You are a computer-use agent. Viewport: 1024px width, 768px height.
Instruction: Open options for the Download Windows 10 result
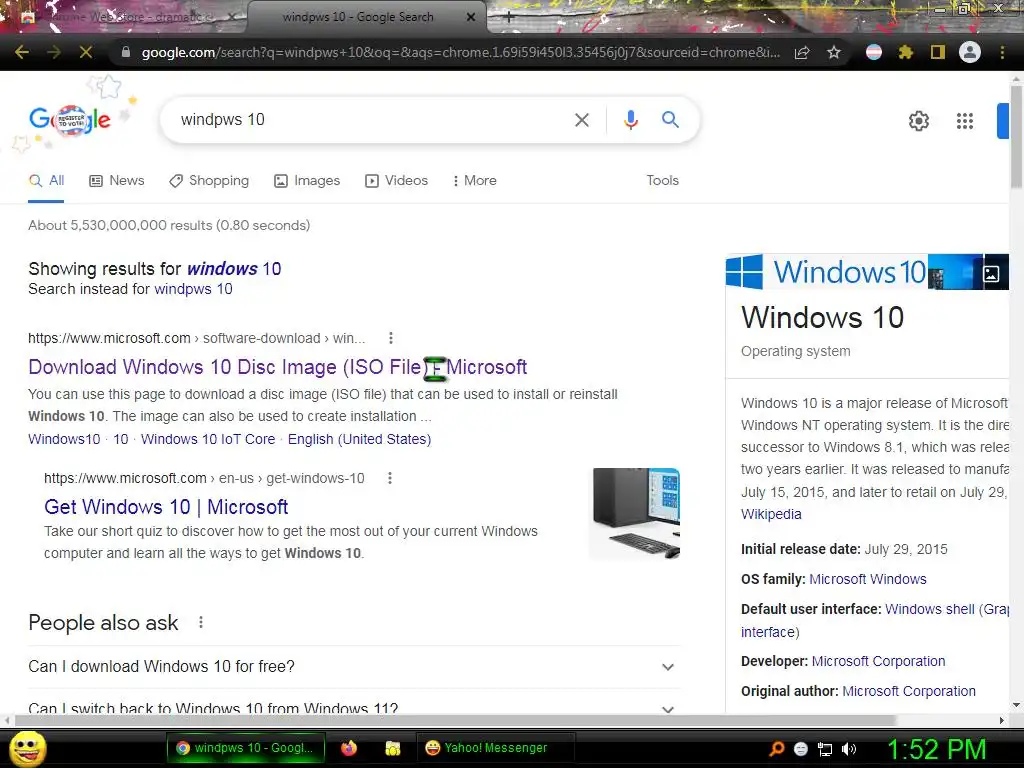click(x=391, y=338)
